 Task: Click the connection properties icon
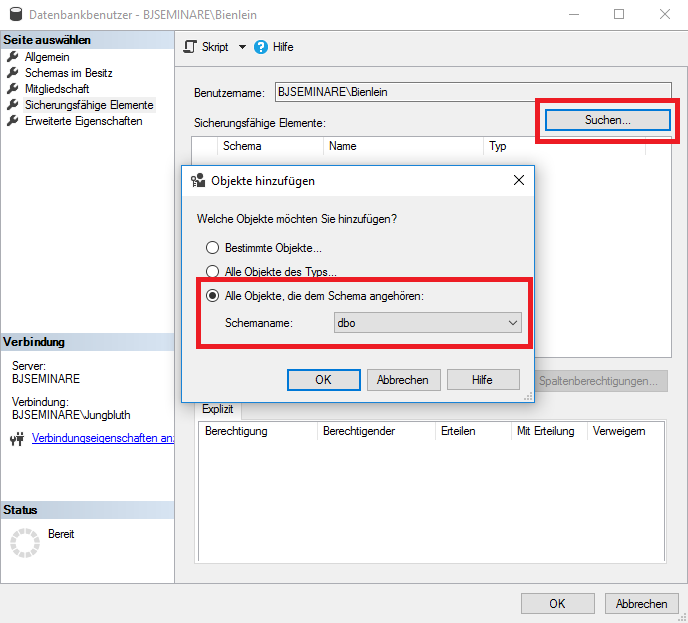tap(16, 439)
